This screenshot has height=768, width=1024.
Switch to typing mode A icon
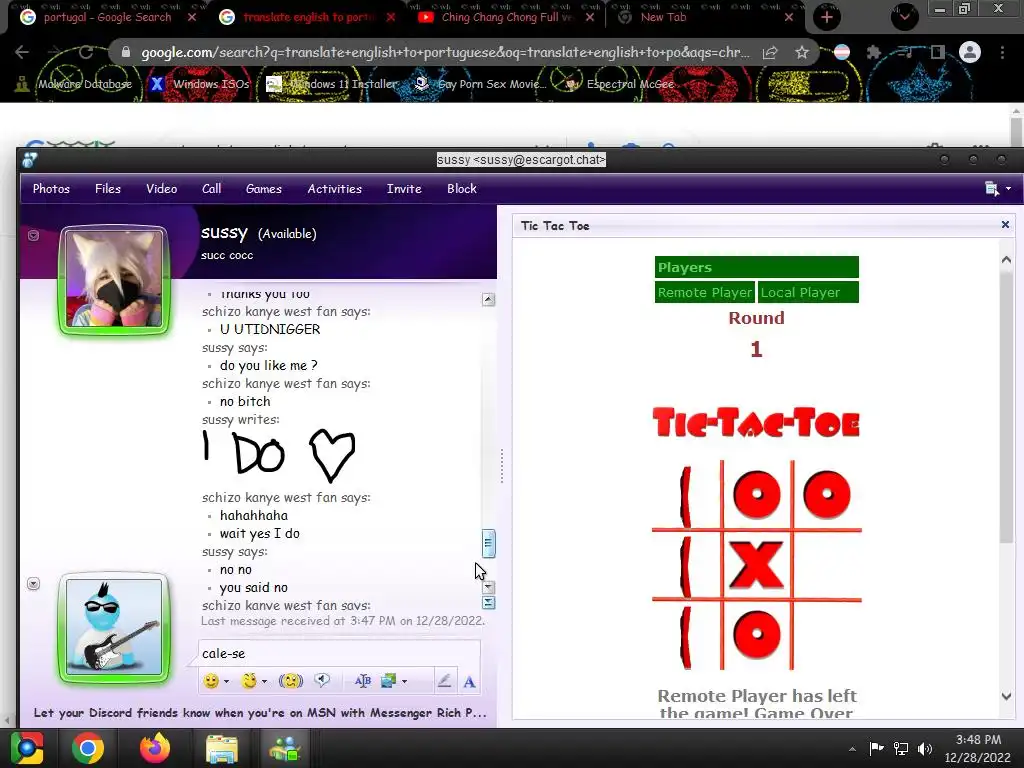point(469,682)
